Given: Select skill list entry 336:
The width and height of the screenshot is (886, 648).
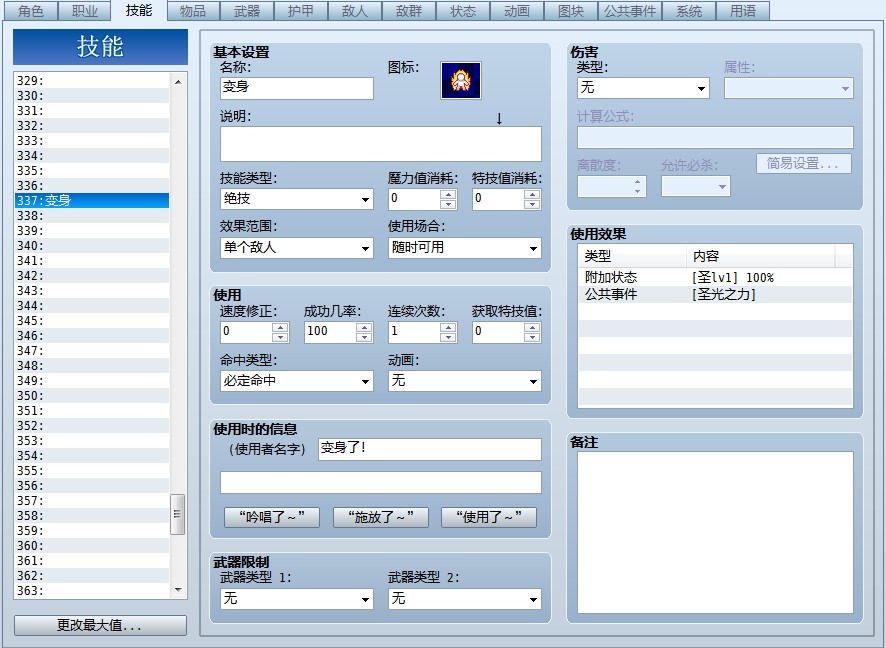Looking at the screenshot, I should tap(92, 186).
